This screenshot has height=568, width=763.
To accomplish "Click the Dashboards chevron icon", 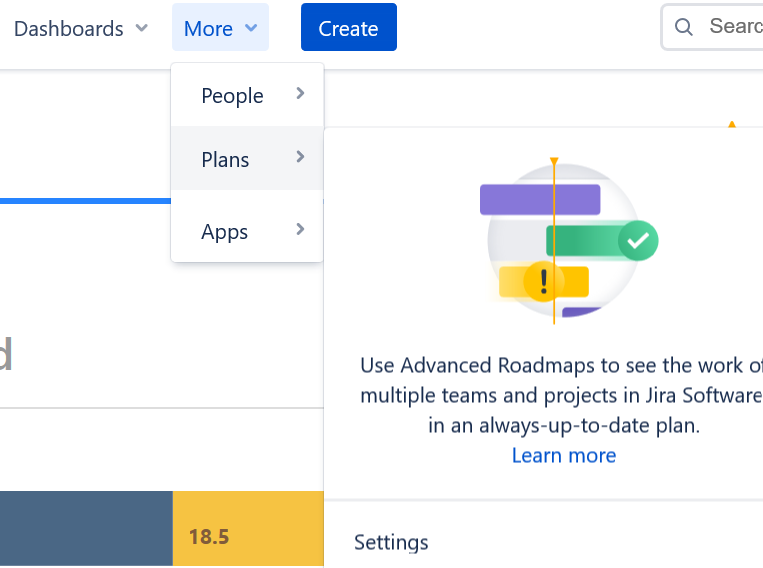I will pos(142,28).
